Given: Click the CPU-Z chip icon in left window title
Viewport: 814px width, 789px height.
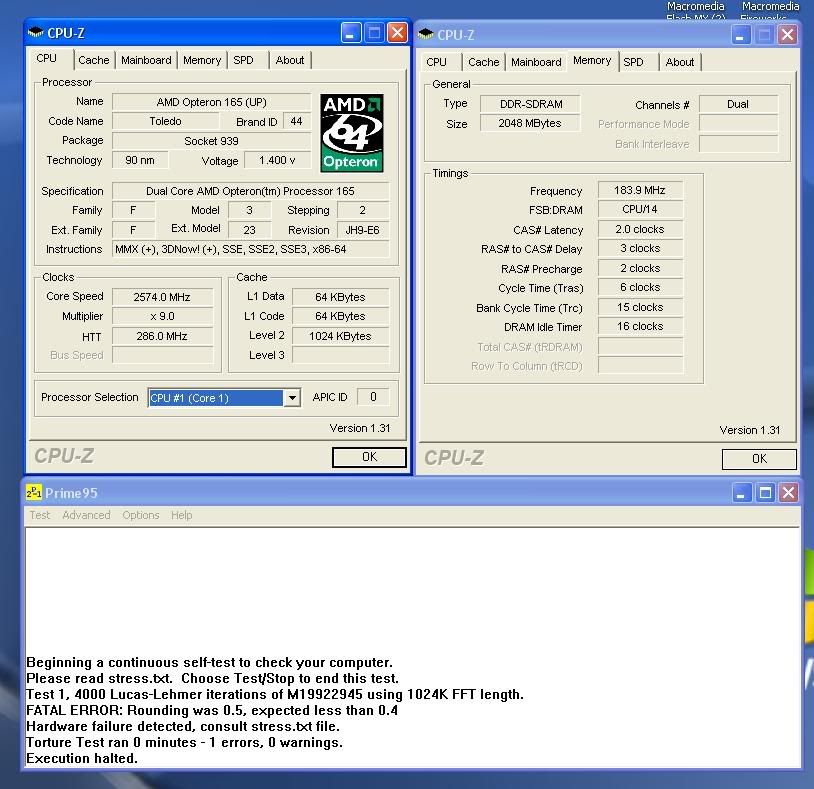Looking at the screenshot, I should (x=35, y=33).
